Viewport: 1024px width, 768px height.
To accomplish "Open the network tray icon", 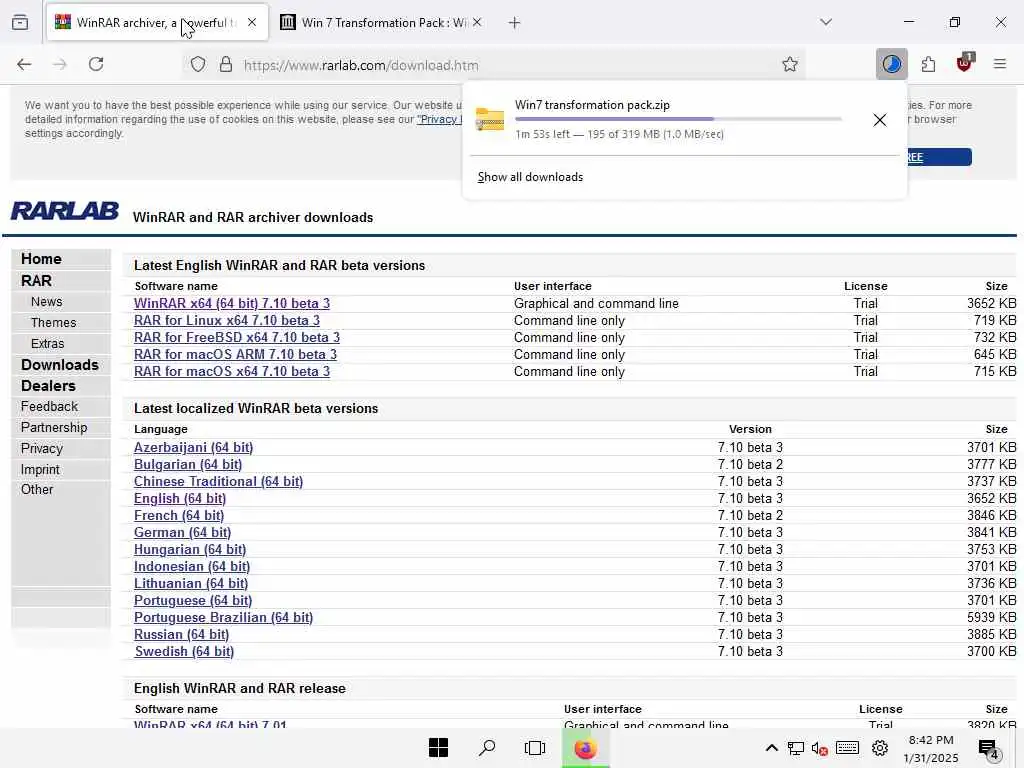I will tap(795, 748).
